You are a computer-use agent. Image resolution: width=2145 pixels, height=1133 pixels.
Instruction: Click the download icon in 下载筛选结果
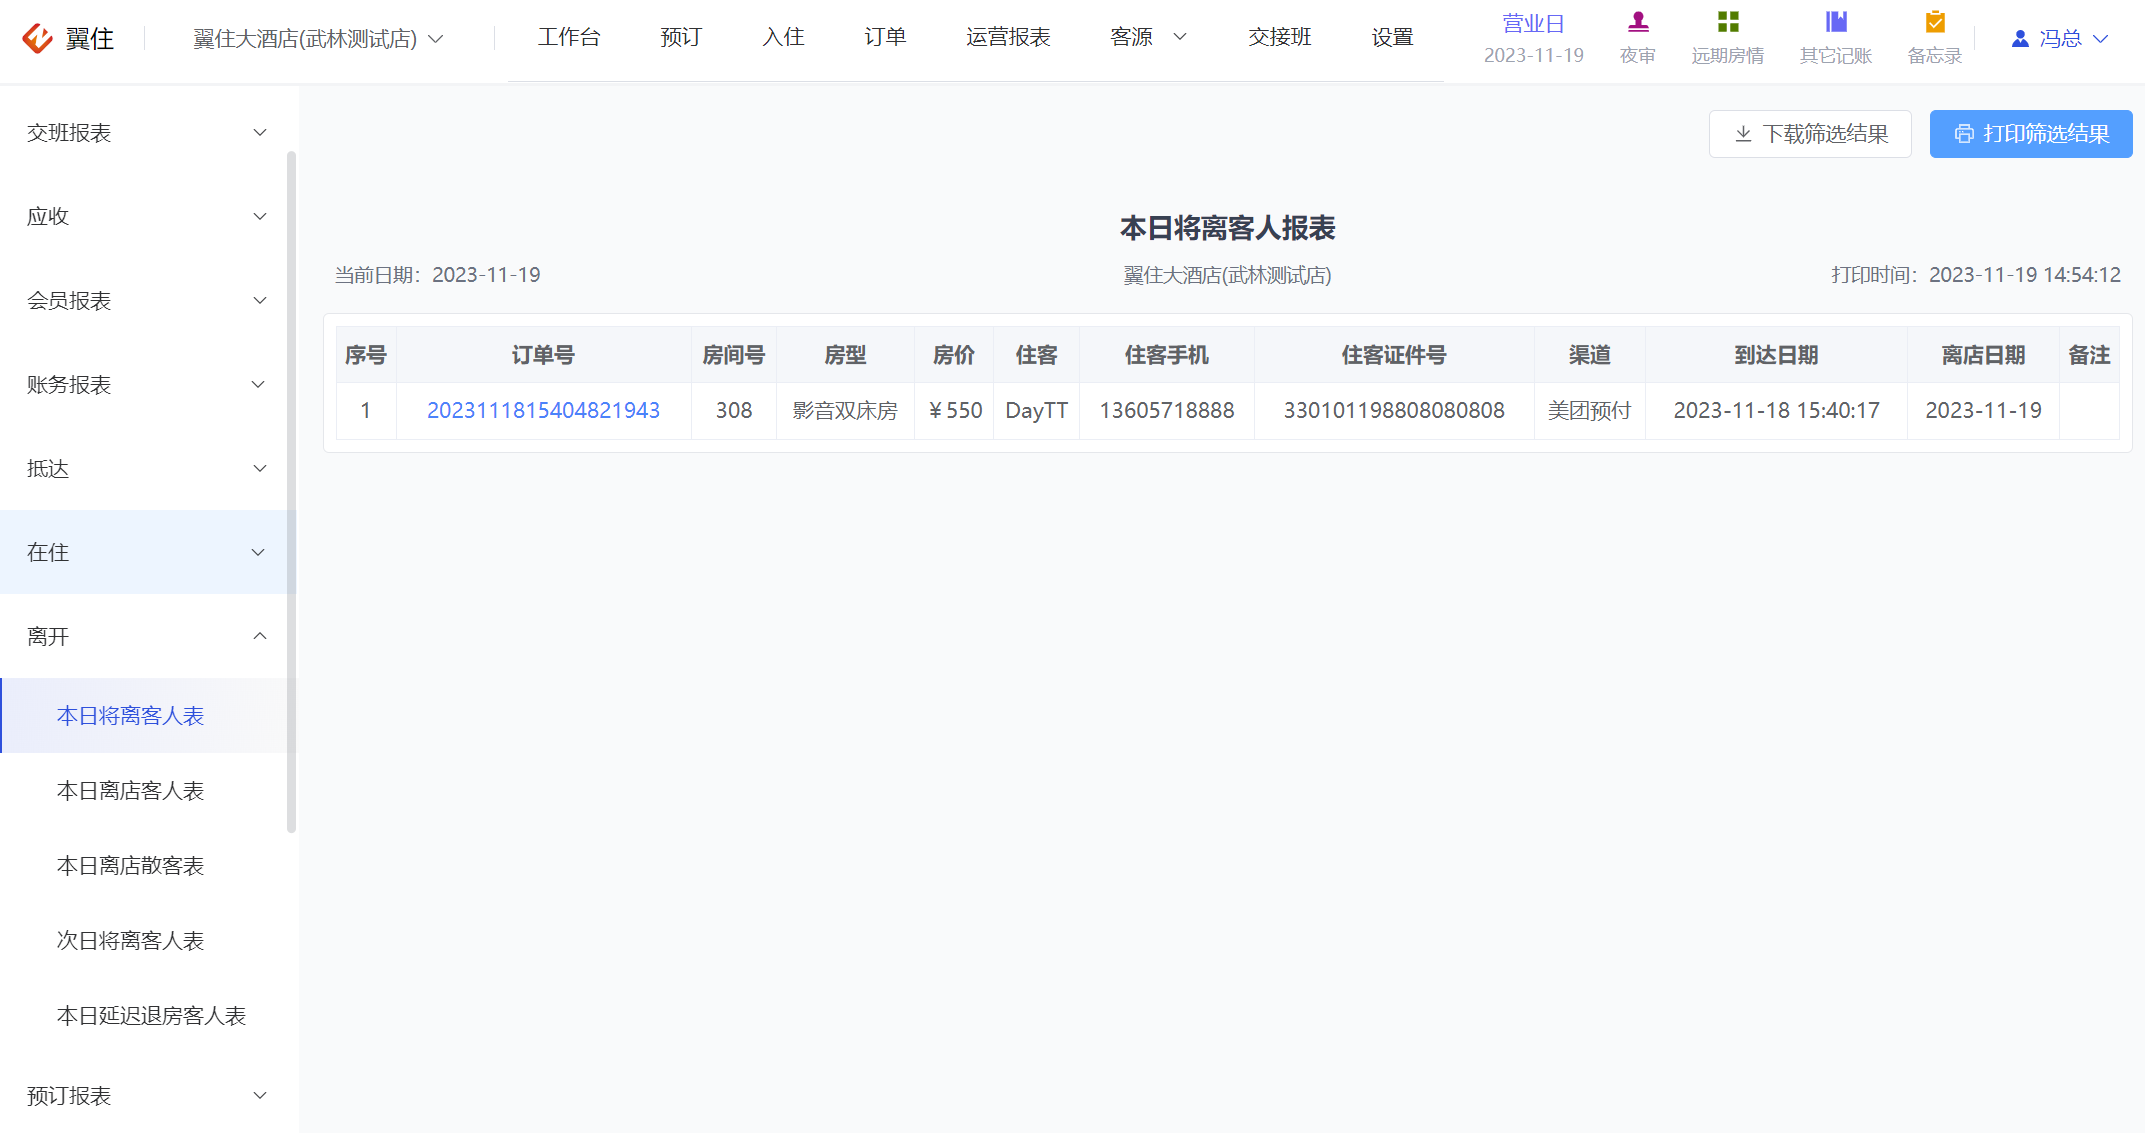coord(1743,134)
